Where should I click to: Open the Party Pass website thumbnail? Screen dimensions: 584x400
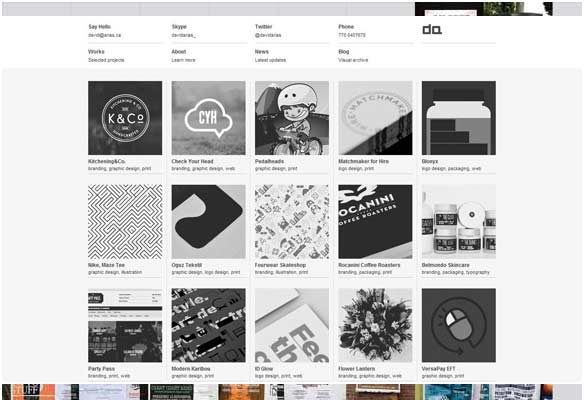125,325
